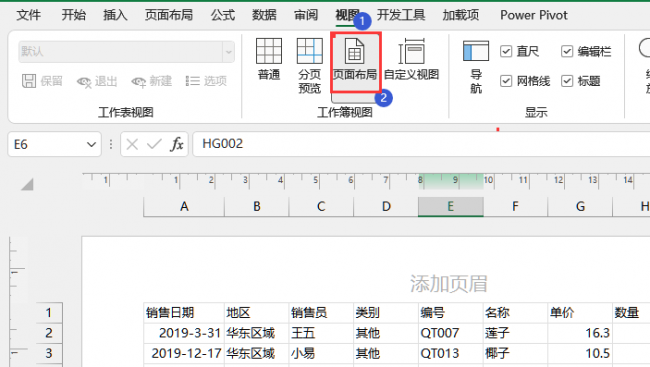Click header cell 数量
Image resolution: width=650 pixels, height=367 pixels.
click(631, 313)
